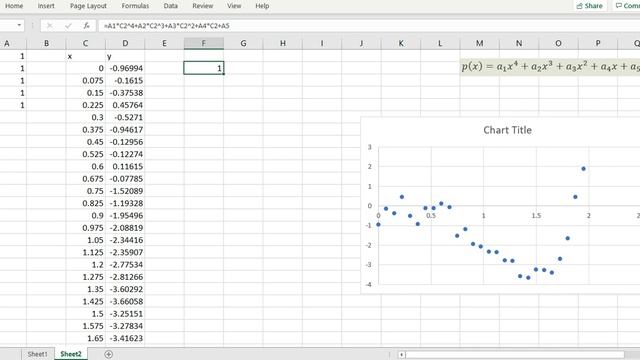
Task: Switch to the Page Layout tab
Action: click(88, 6)
